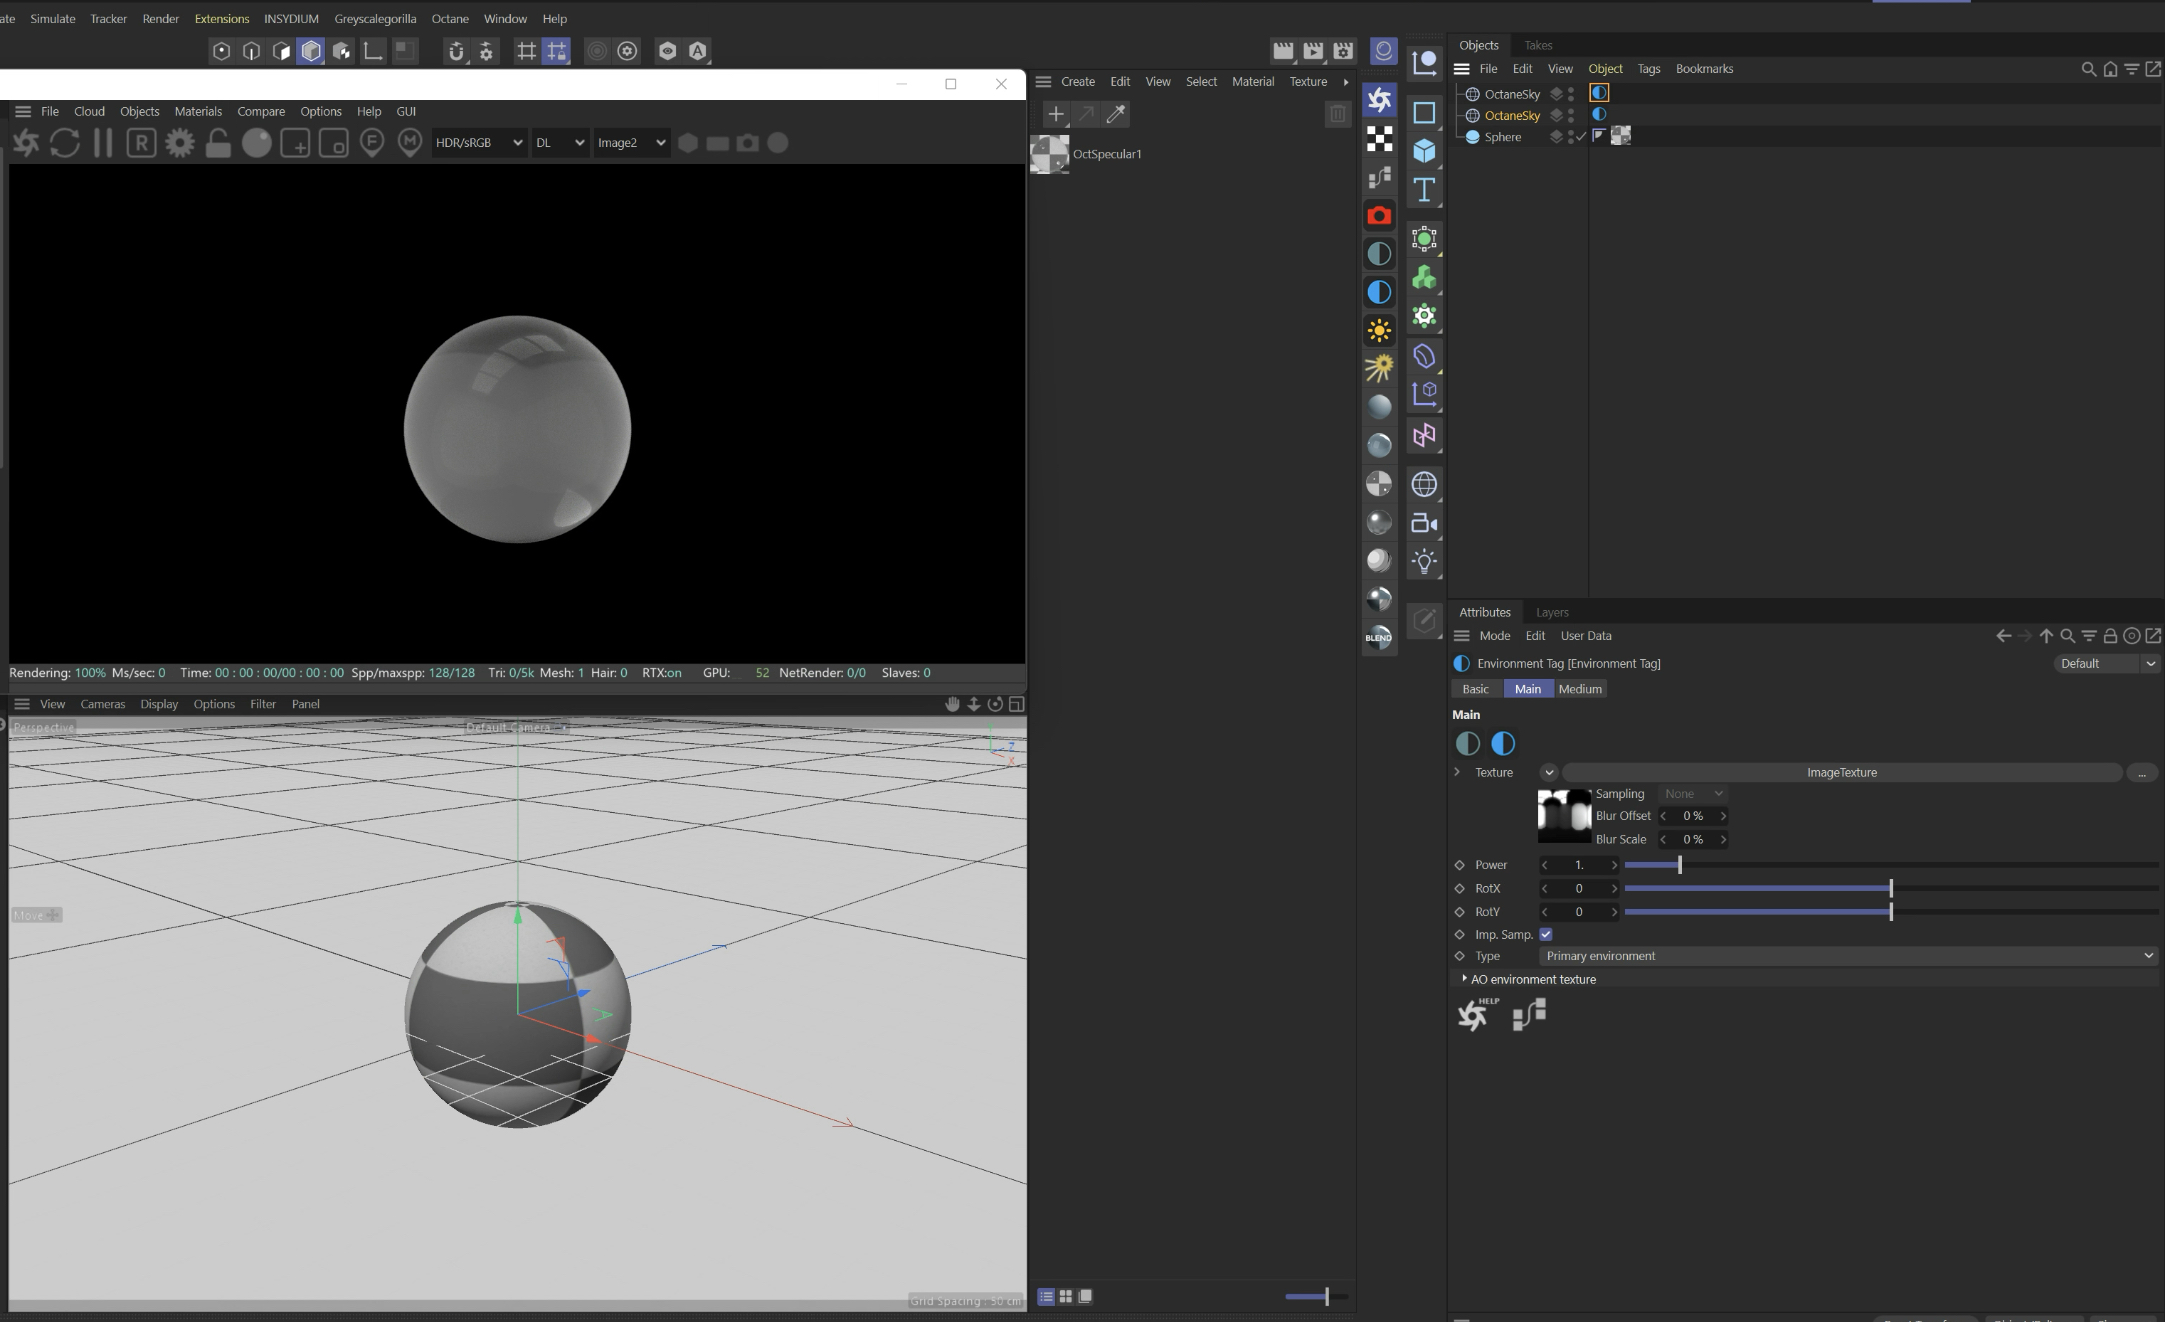2165x1322 pixels.
Task: Click the Octane daylight sun icon
Action: [1379, 330]
